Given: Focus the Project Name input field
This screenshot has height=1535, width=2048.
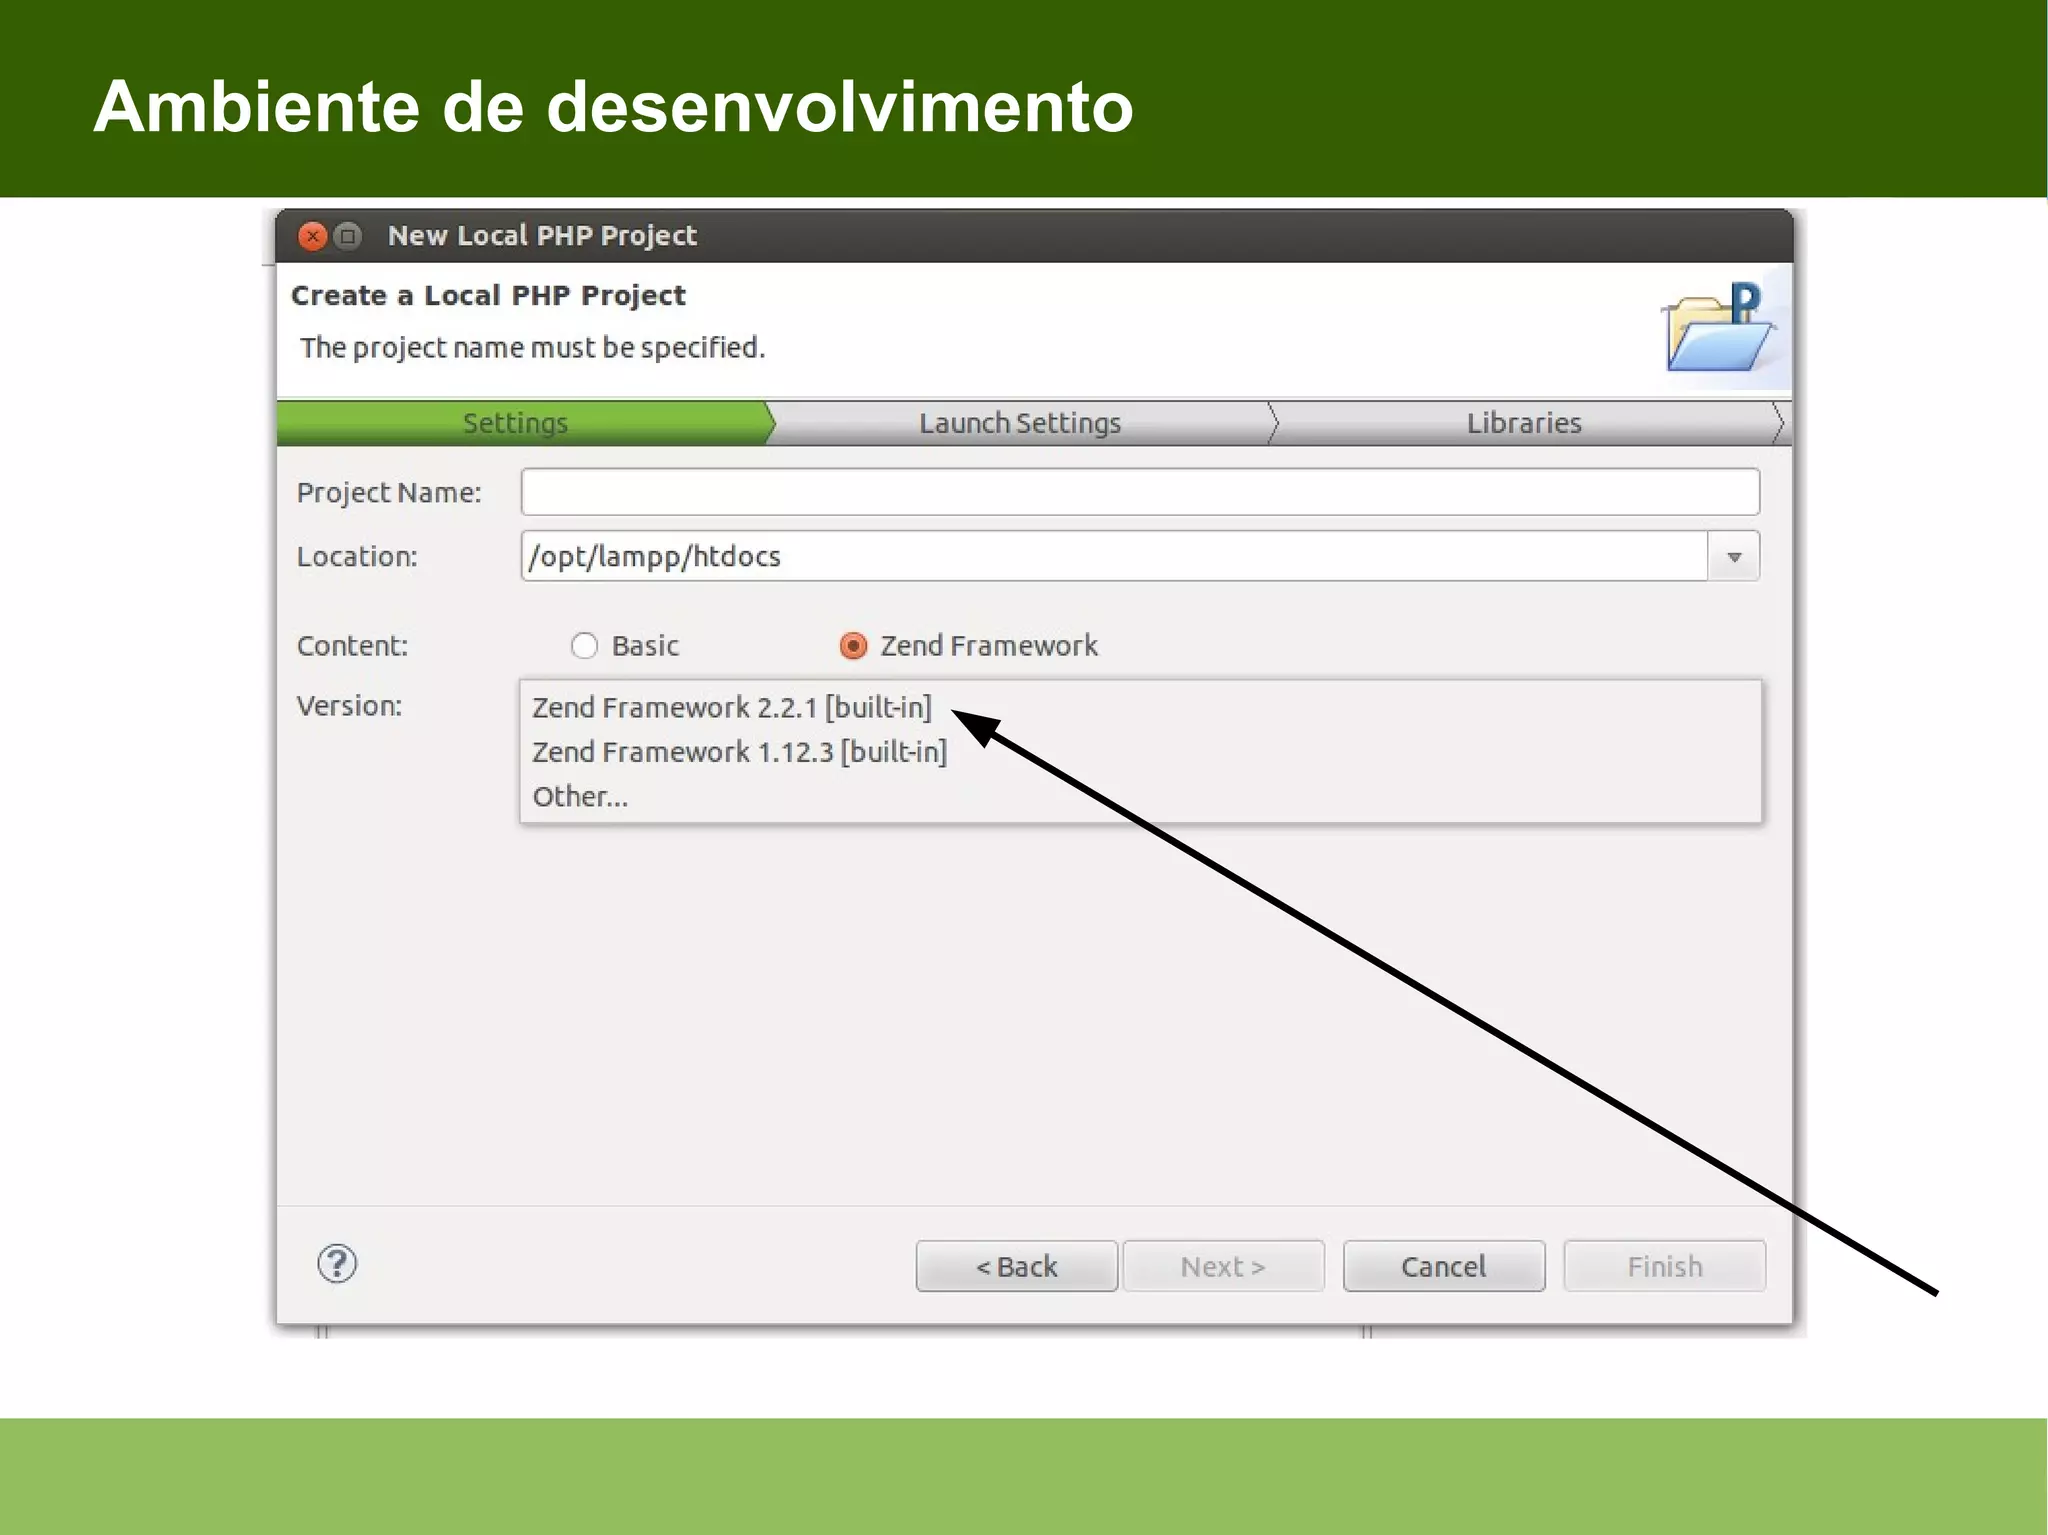Looking at the screenshot, I should (x=1140, y=492).
